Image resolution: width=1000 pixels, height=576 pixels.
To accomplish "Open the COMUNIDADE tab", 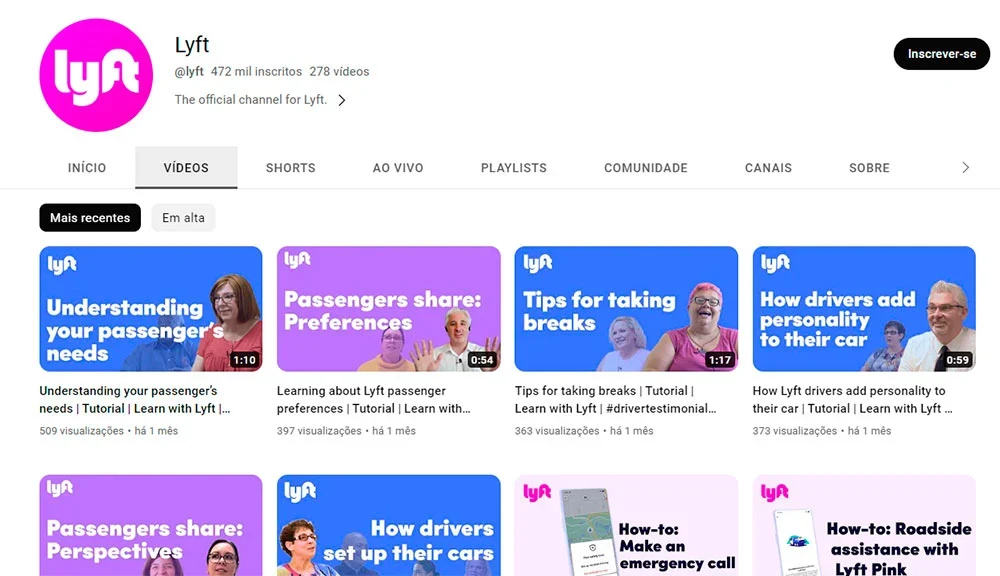I will click(646, 168).
